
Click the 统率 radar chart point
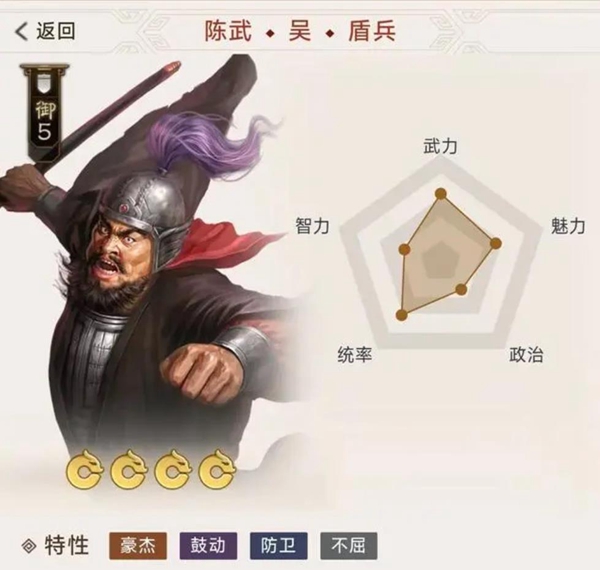401,315
